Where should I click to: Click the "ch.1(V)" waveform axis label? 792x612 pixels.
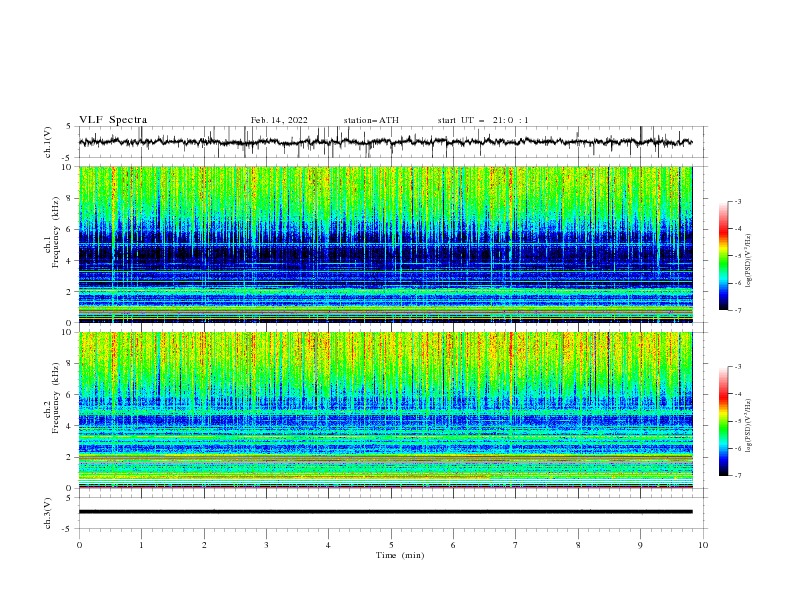pyautogui.click(x=48, y=142)
